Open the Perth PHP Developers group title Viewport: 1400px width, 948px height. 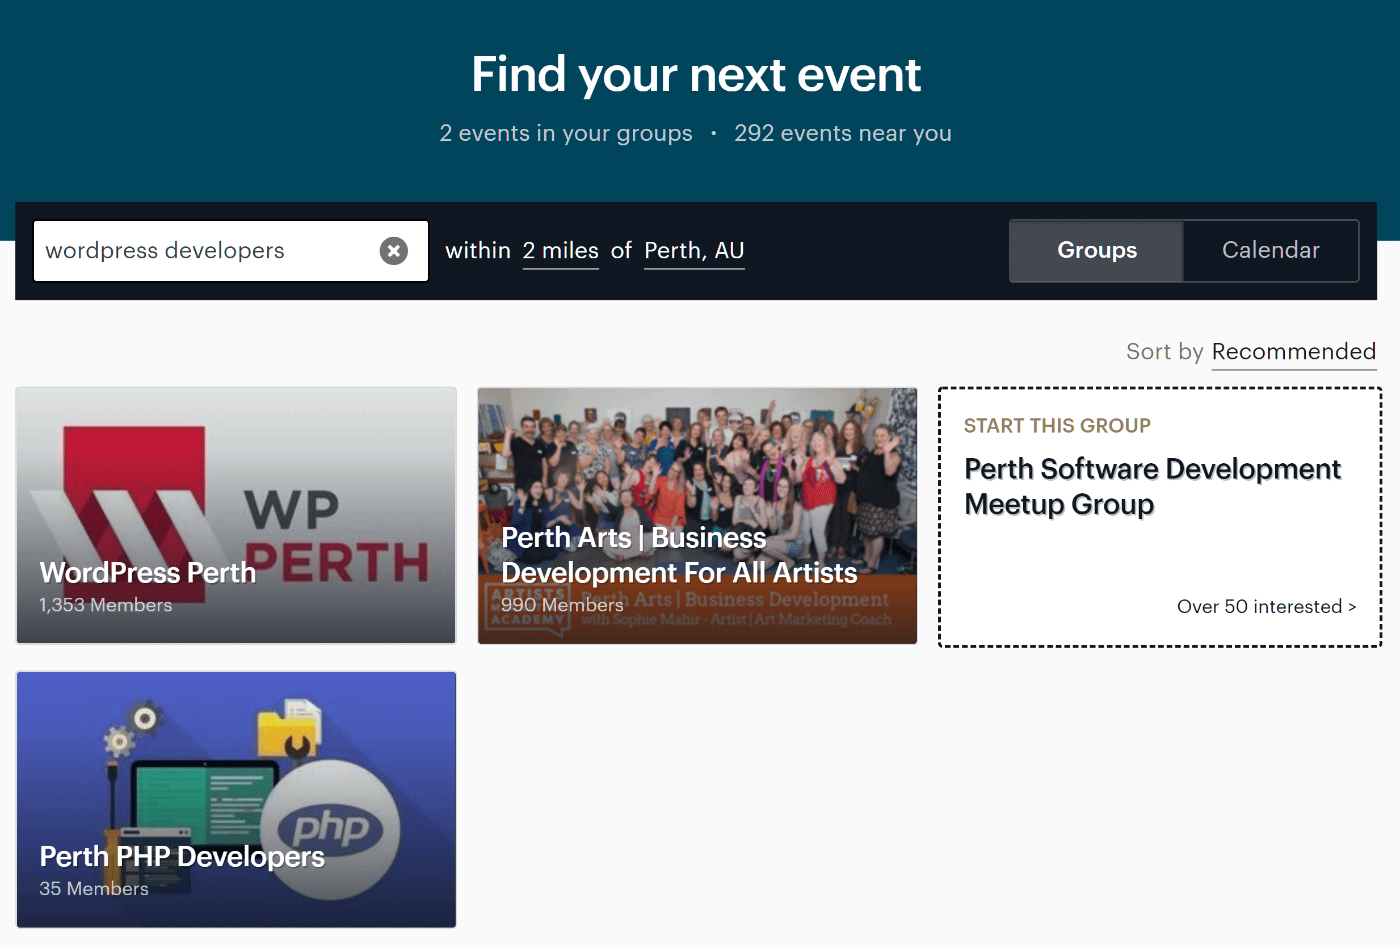182,856
